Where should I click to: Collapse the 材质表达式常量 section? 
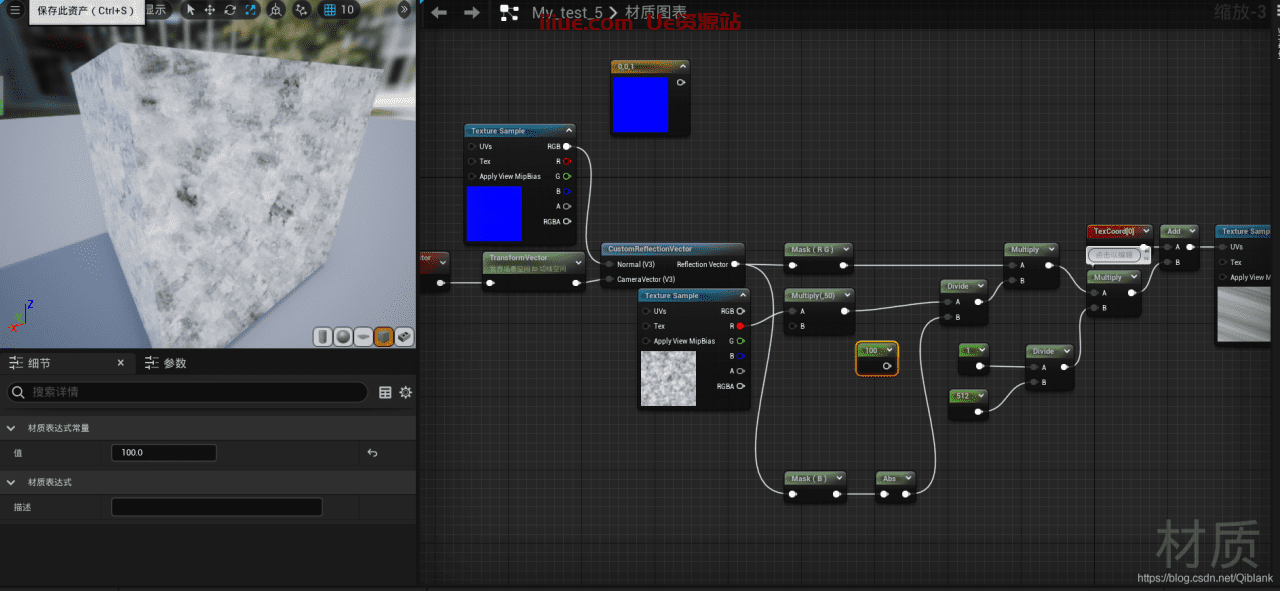[x=11, y=428]
